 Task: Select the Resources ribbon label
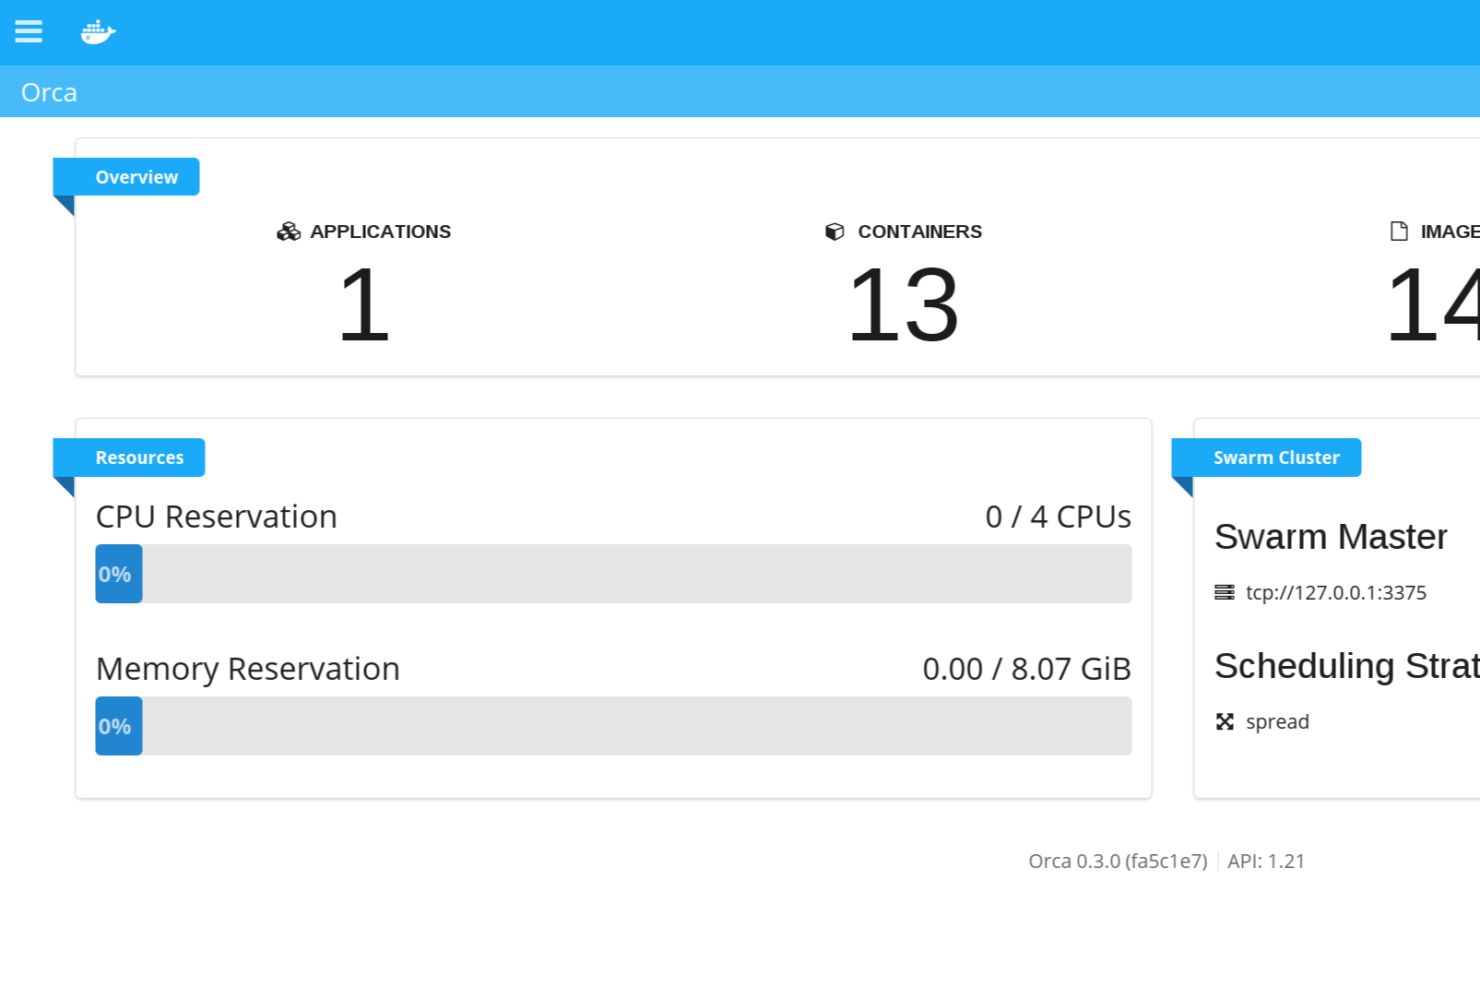click(x=139, y=458)
